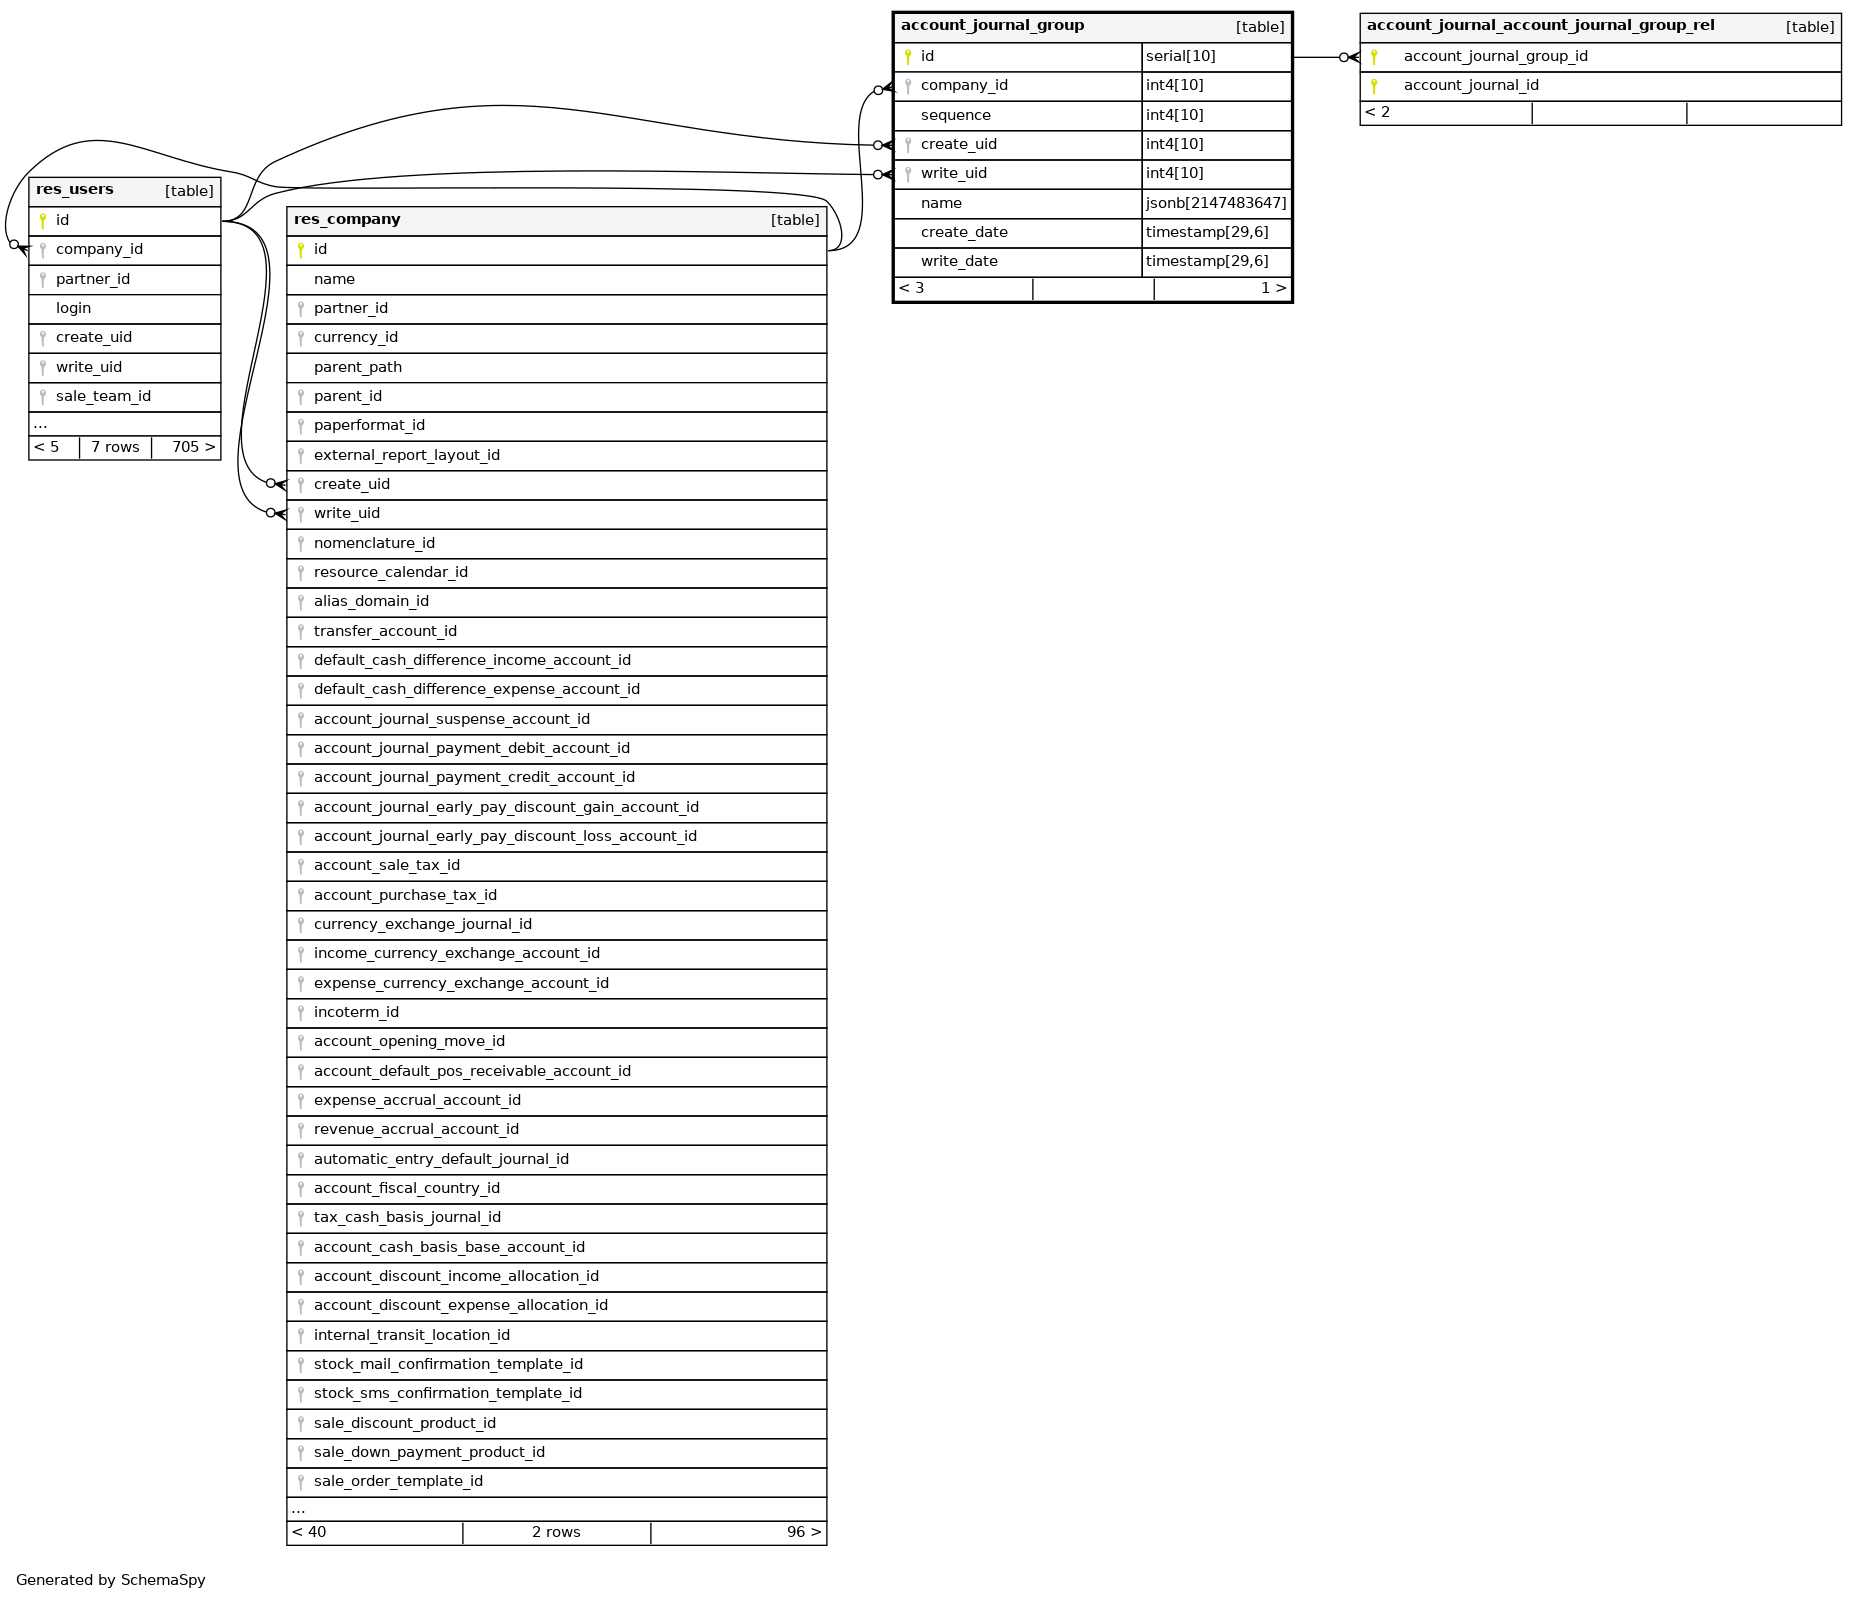Click the foreign key icon beside account_journal_group company_id
Viewport: 1857px width, 1600px height.
click(x=907, y=86)
